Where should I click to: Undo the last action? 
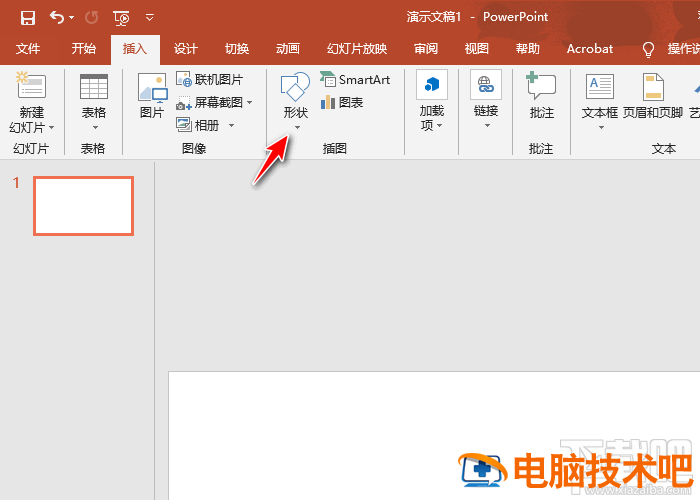(57, 18)
